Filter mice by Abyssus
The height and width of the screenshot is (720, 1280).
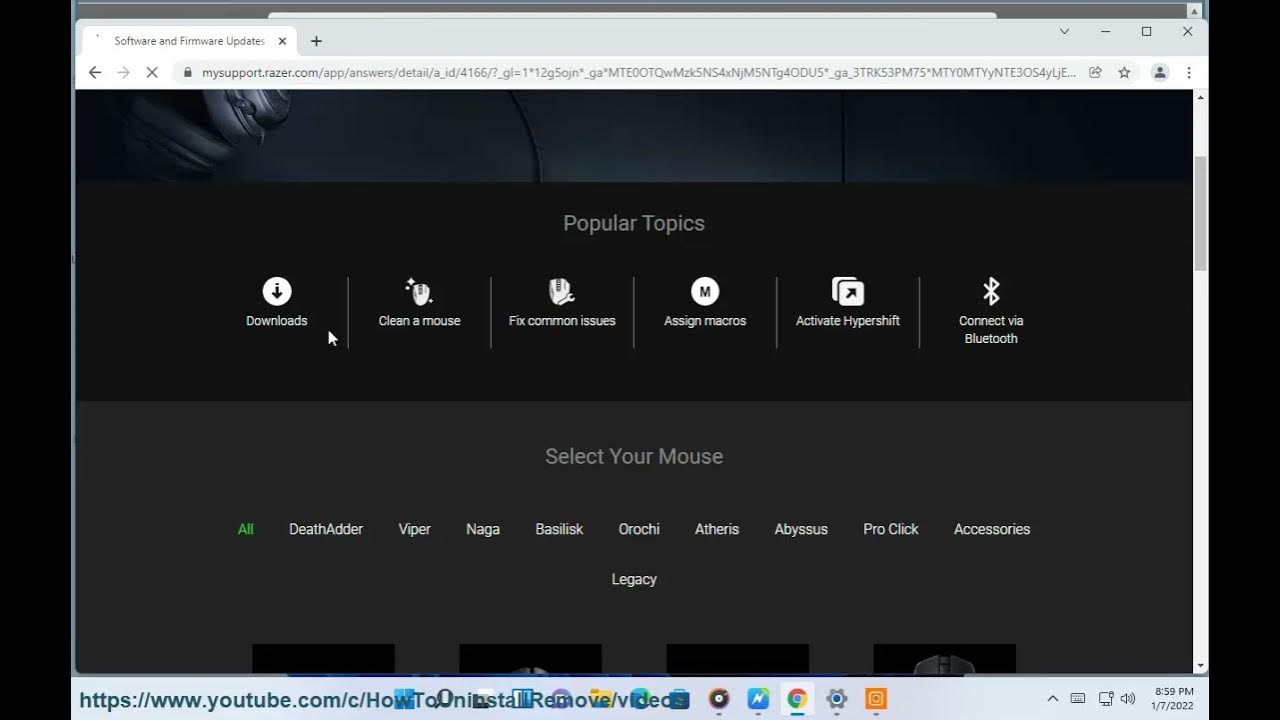coord(801,529)
